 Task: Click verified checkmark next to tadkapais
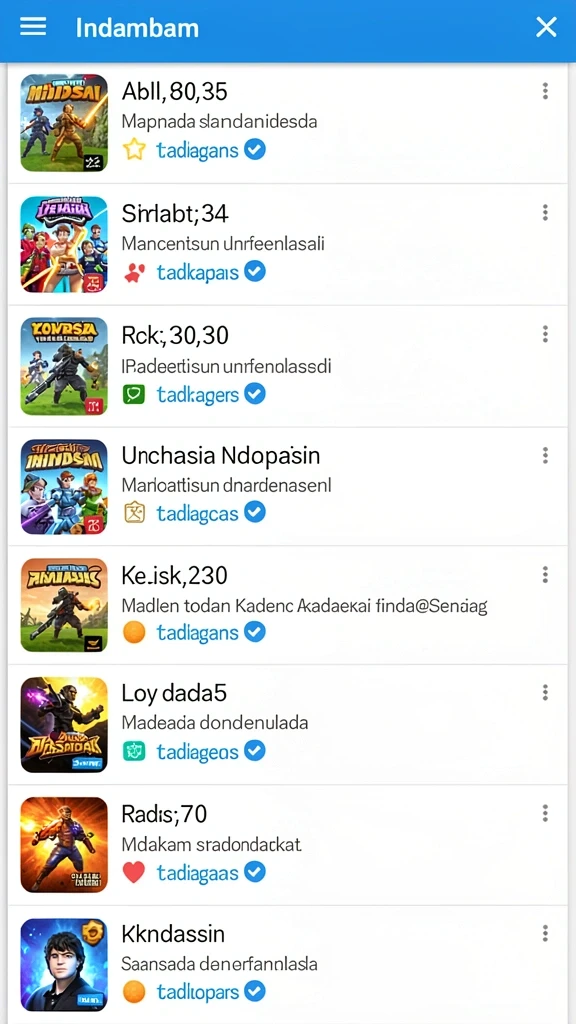pos(255,270)
